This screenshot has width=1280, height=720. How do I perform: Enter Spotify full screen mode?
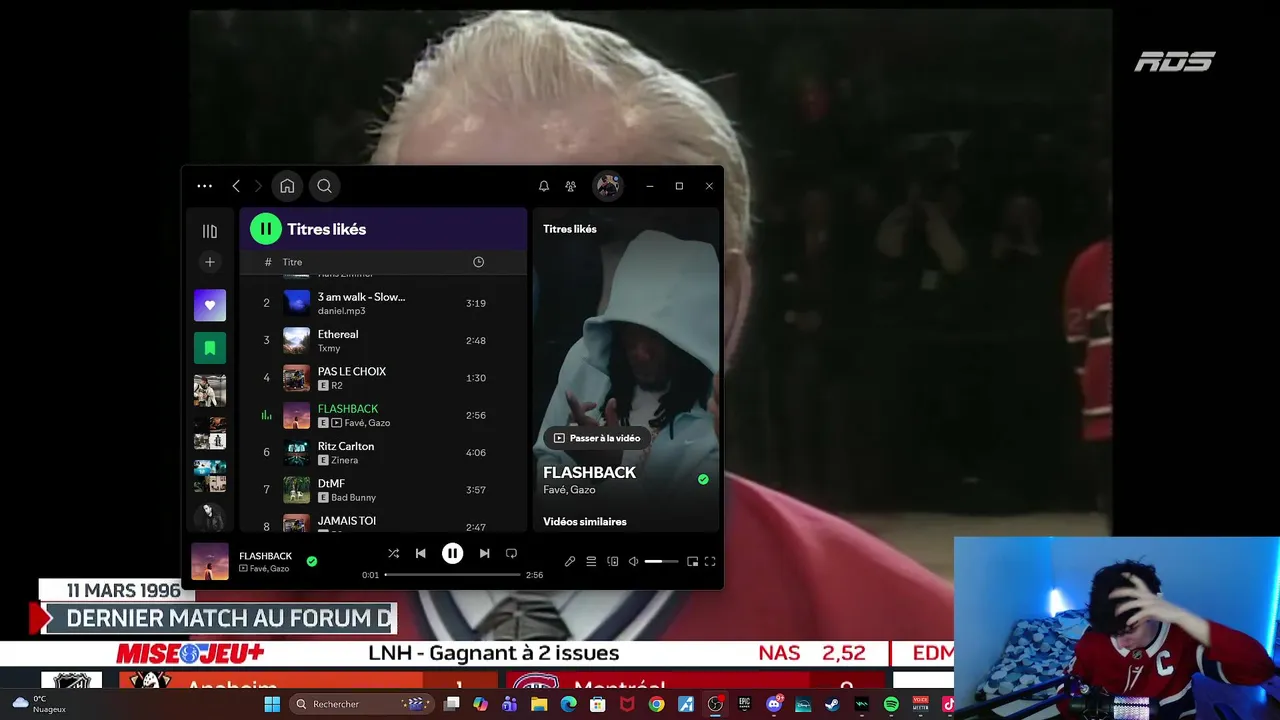(710, 562)
